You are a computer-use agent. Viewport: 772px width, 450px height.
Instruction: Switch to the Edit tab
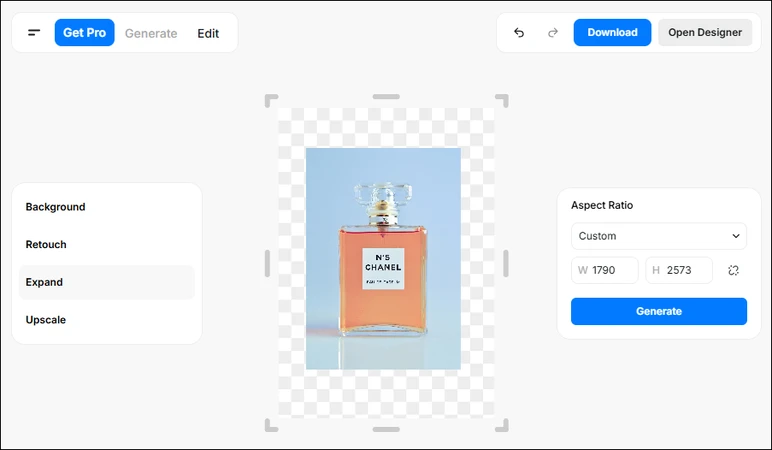point(208,33)
